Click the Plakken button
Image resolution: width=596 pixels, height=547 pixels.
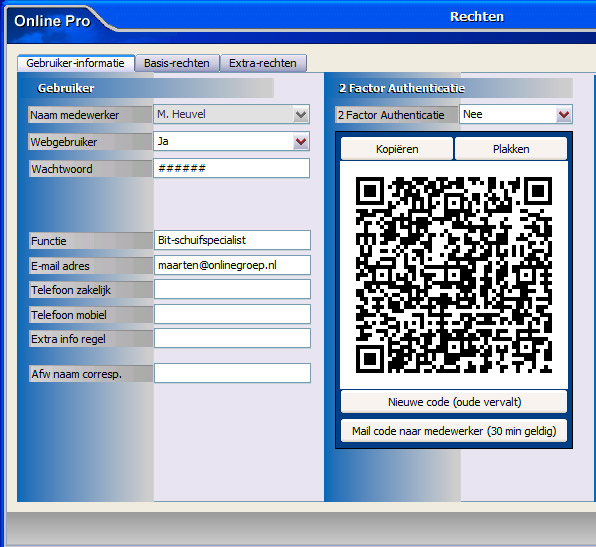(511, 149)
